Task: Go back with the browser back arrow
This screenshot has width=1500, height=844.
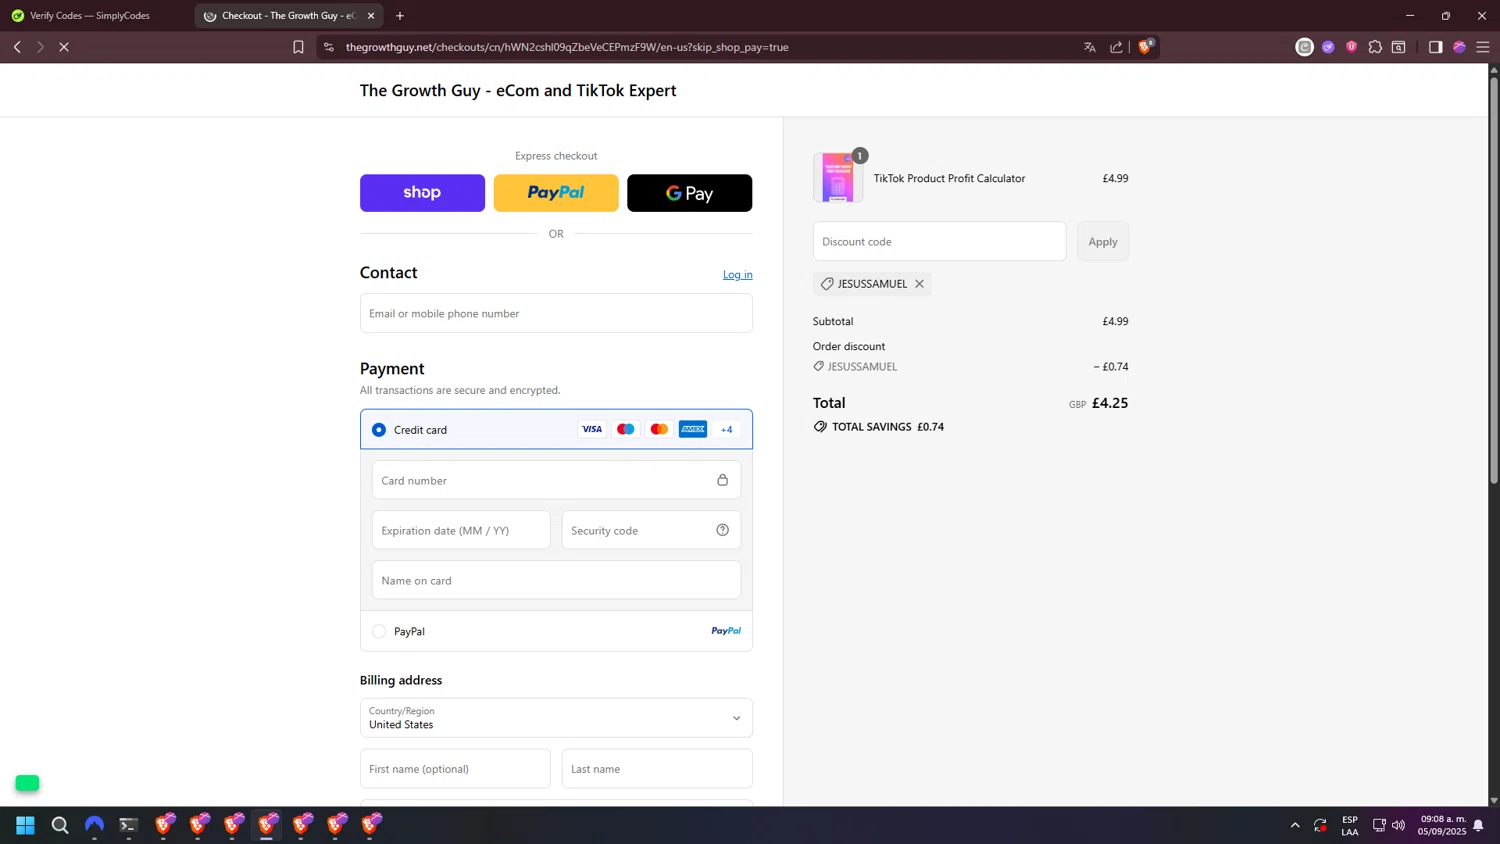Action: coord(17,47)
